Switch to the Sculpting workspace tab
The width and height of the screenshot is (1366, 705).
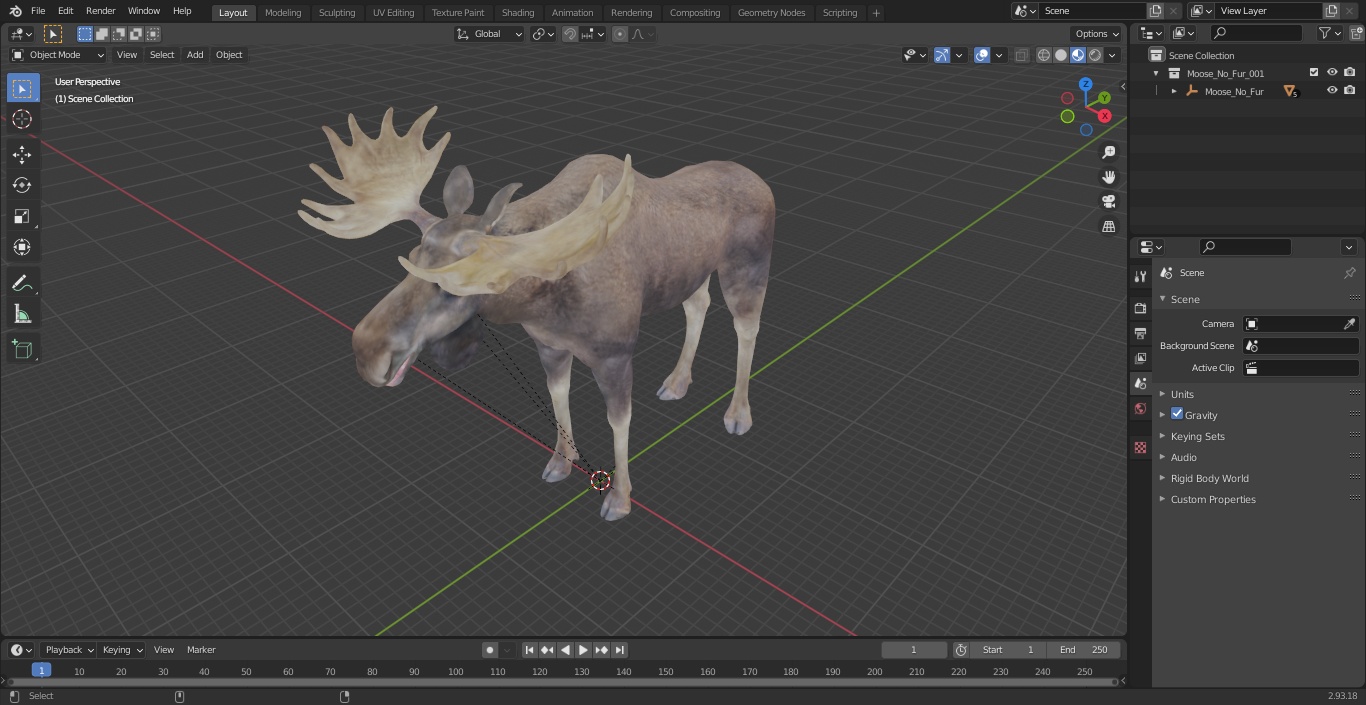pyautogui.click(x=337, y=13)
